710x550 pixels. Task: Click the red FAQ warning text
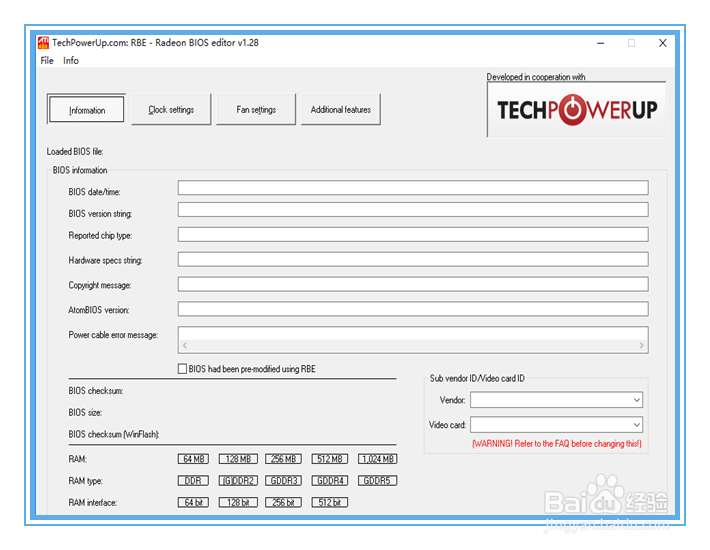click(557, 444)
